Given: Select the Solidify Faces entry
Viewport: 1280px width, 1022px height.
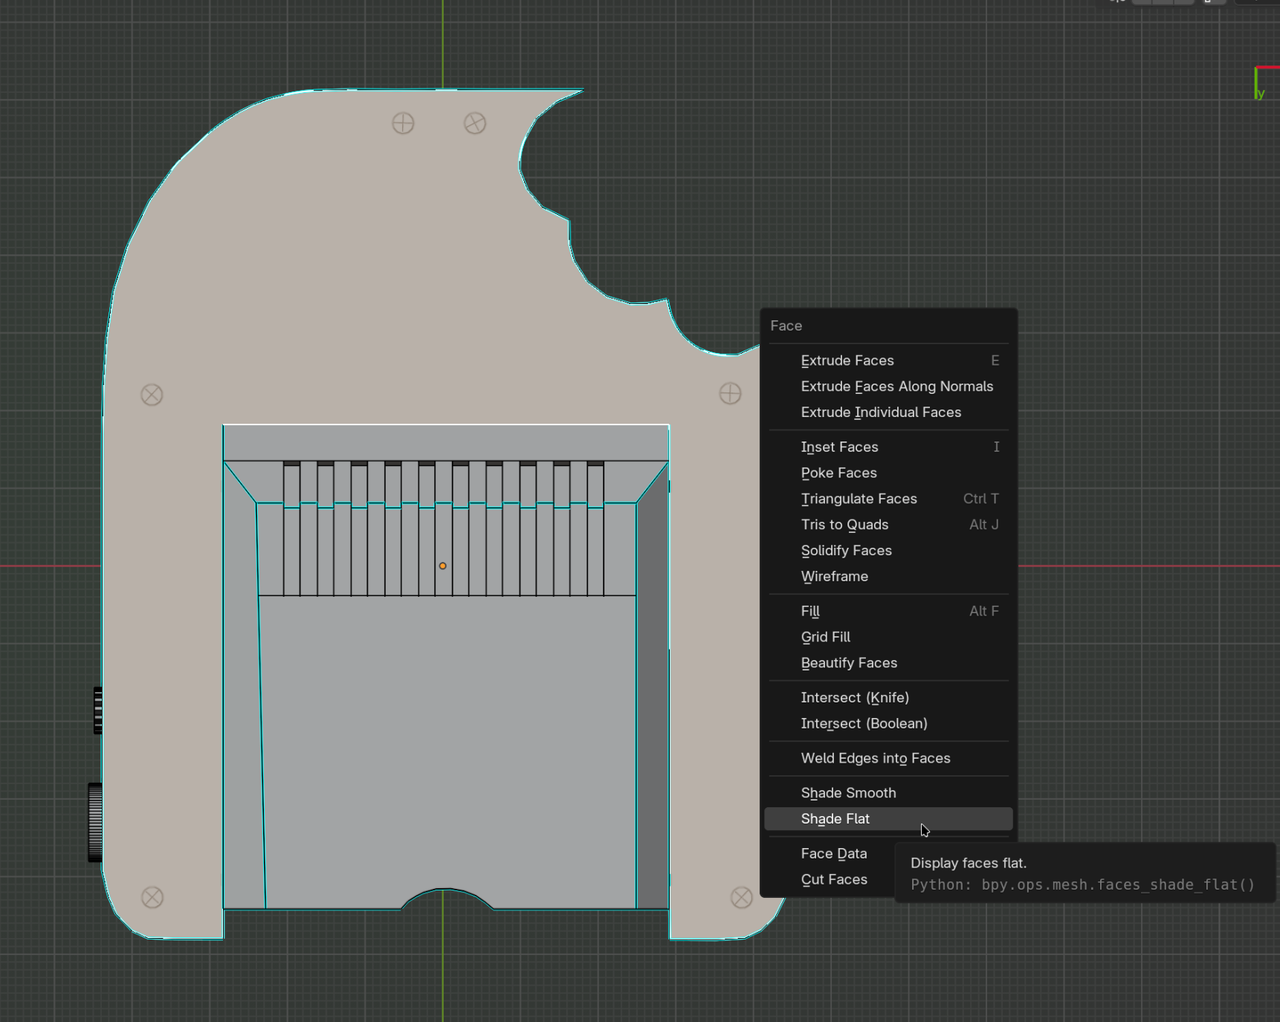Looking at the screenshot, I should point(846,551).
